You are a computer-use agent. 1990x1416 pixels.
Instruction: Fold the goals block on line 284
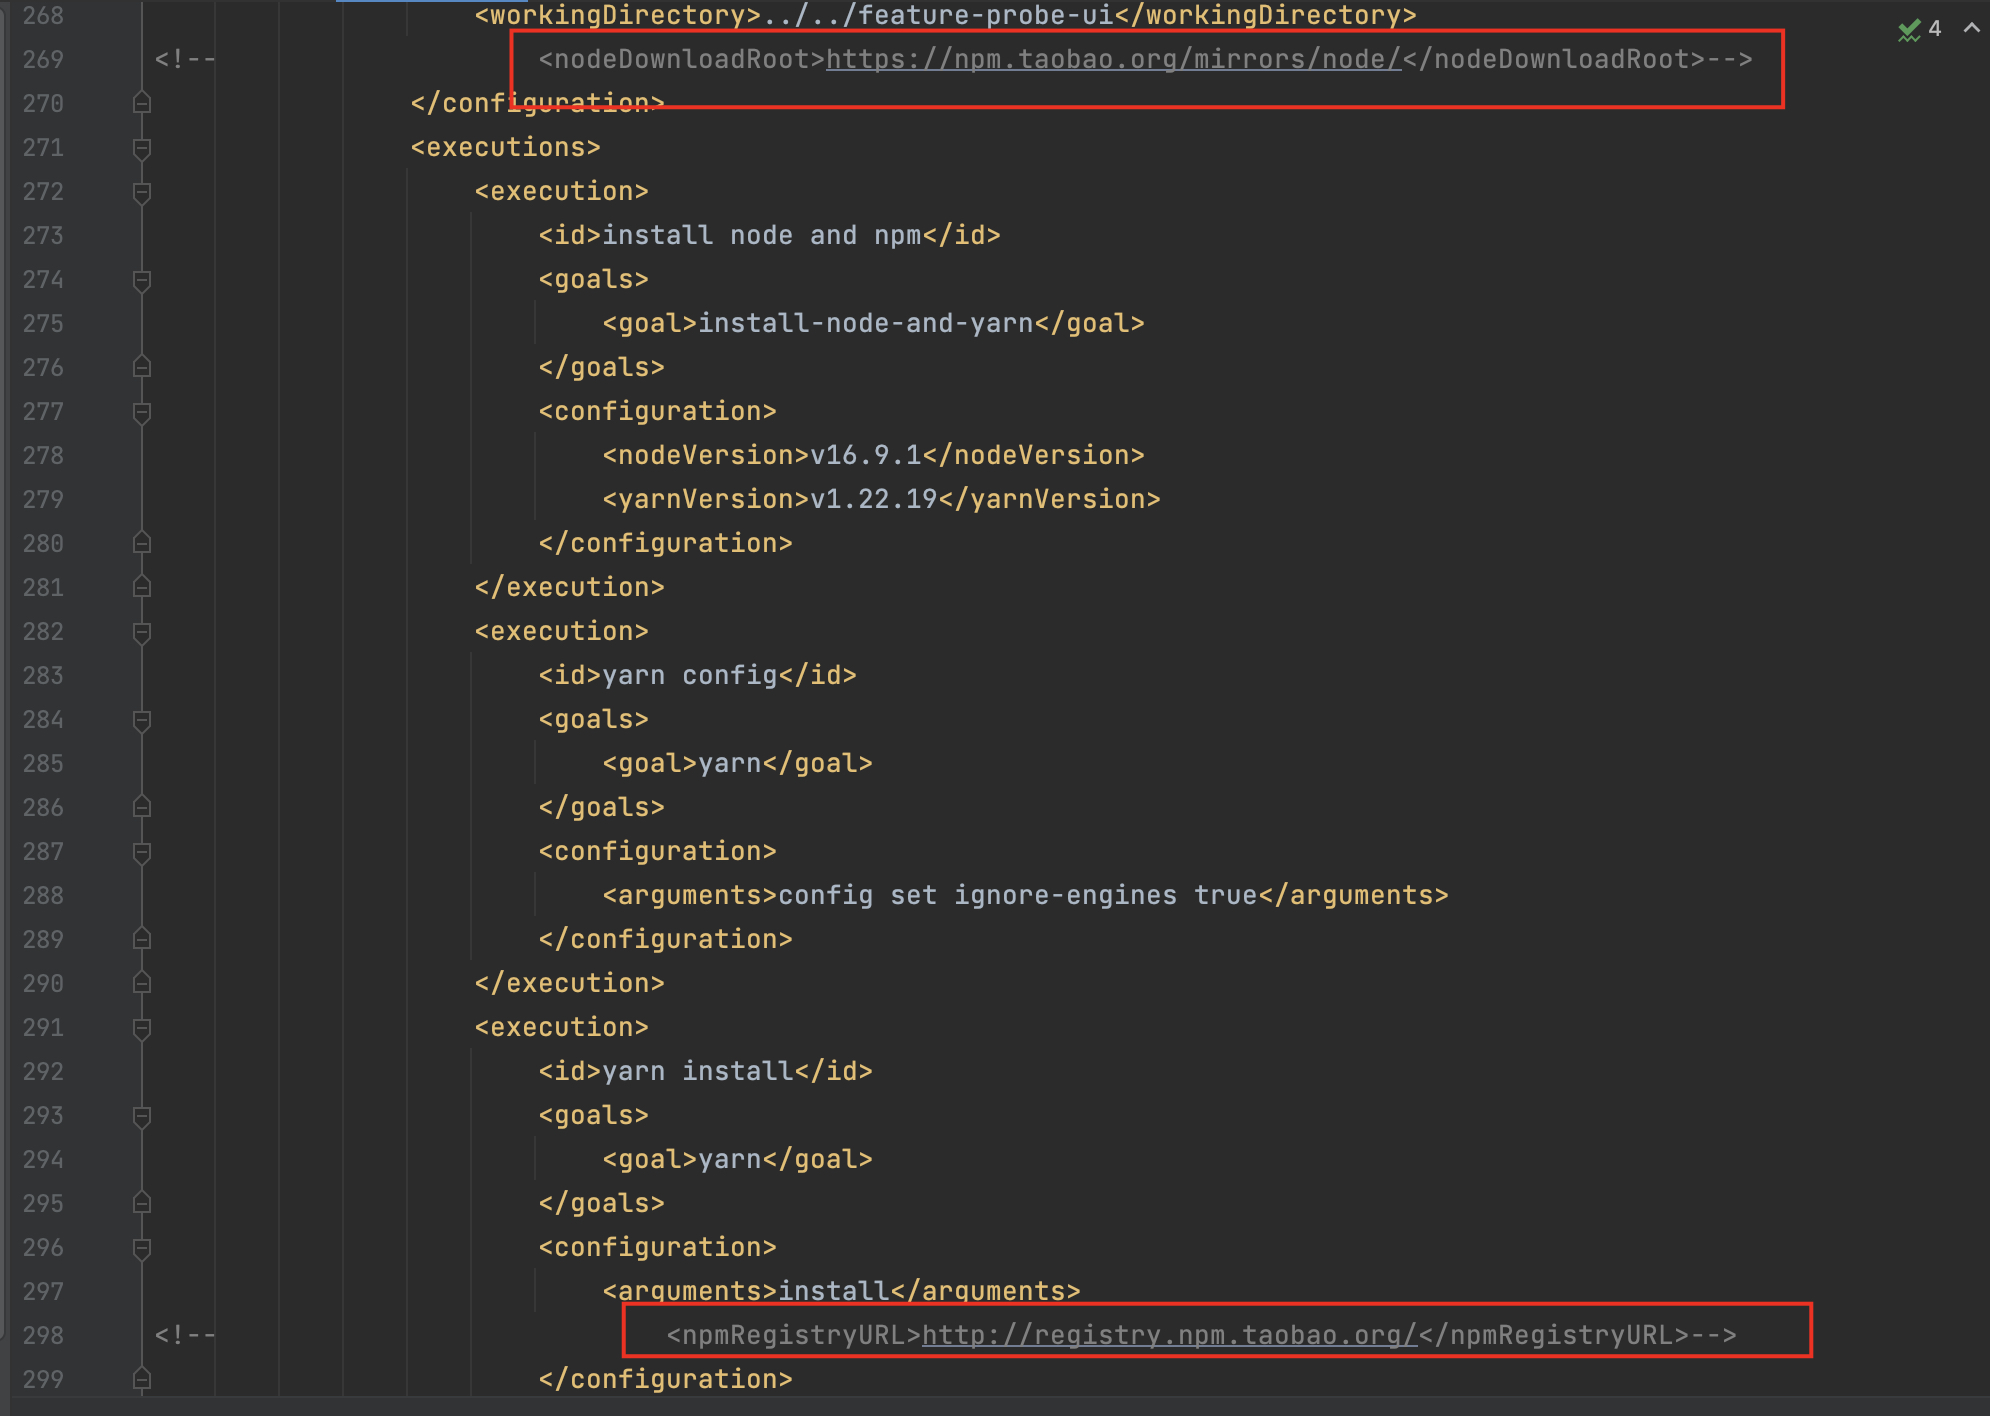pos(142,720)
